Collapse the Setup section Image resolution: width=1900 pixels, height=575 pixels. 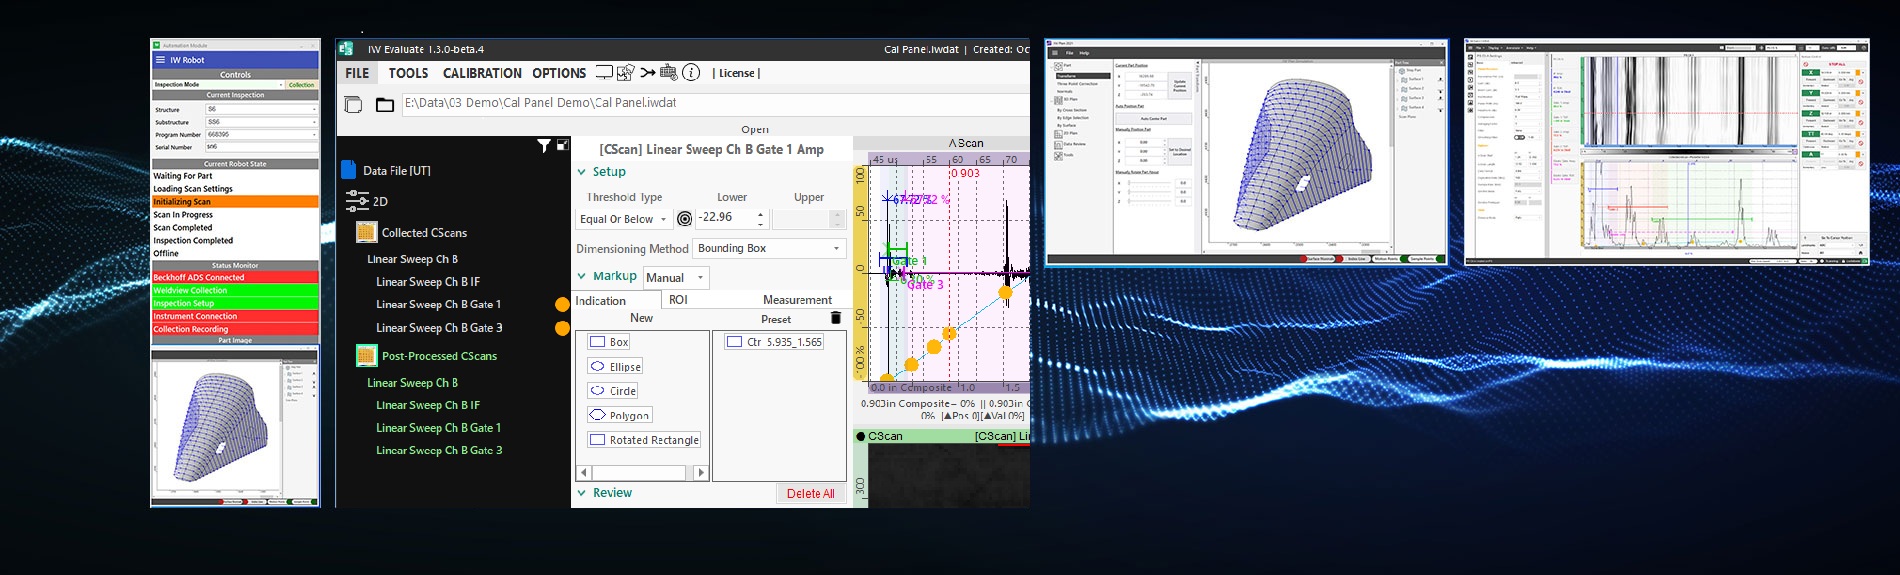(582, 172)
